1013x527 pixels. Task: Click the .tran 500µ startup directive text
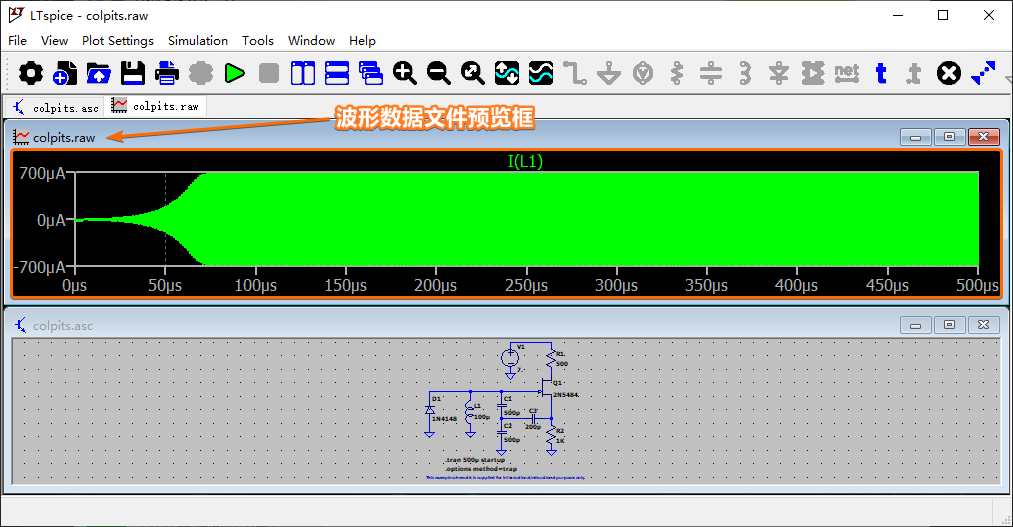coord(475,460)
